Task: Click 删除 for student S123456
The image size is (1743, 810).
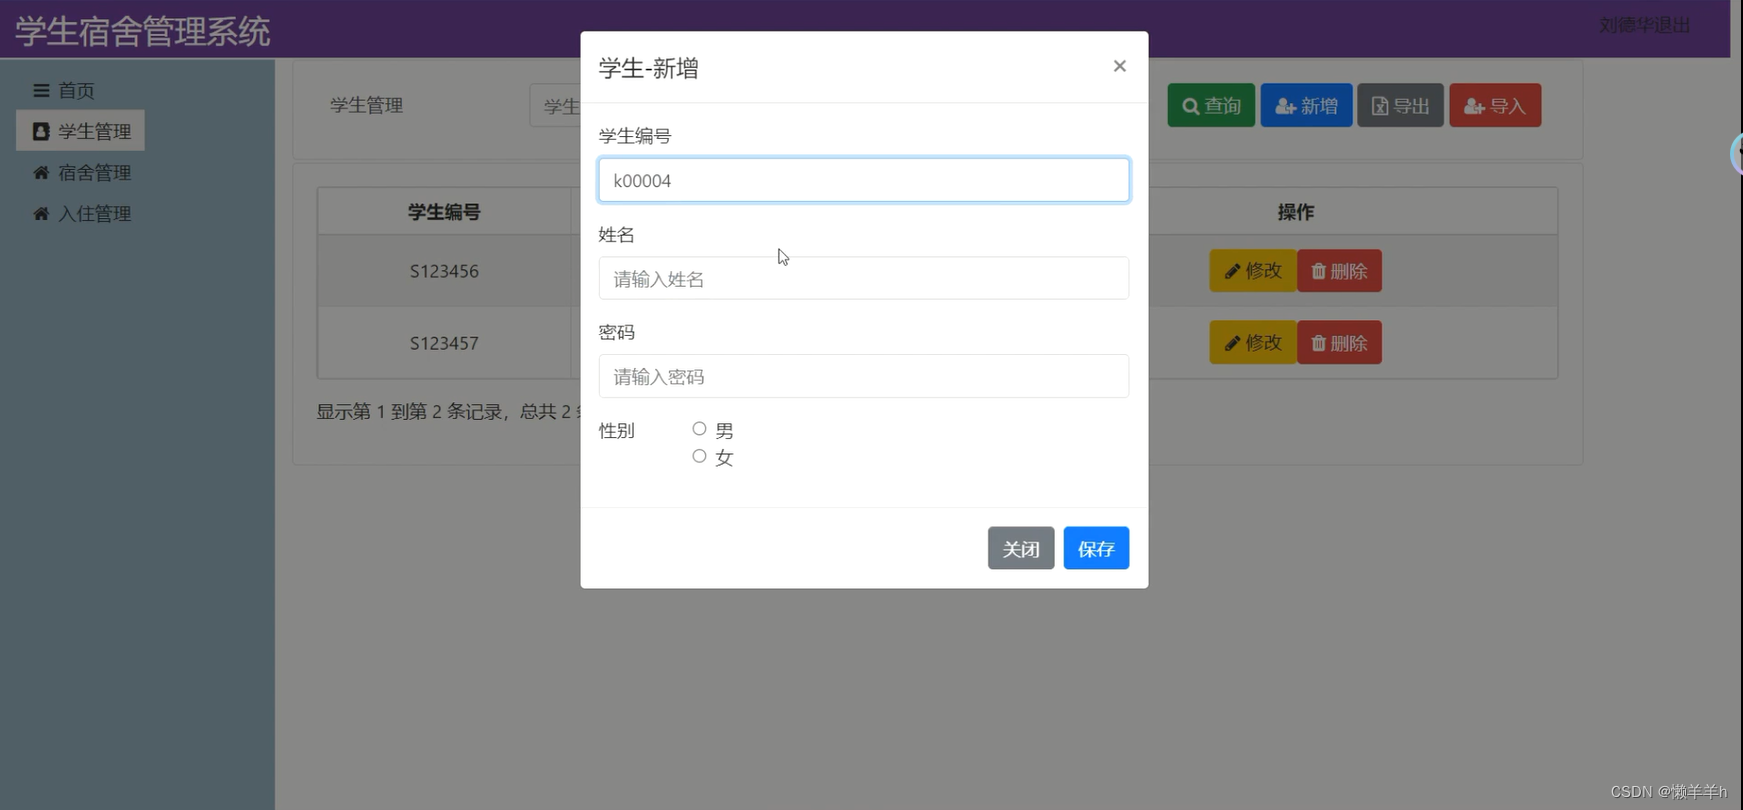Action: click(x=1339, y=271)
